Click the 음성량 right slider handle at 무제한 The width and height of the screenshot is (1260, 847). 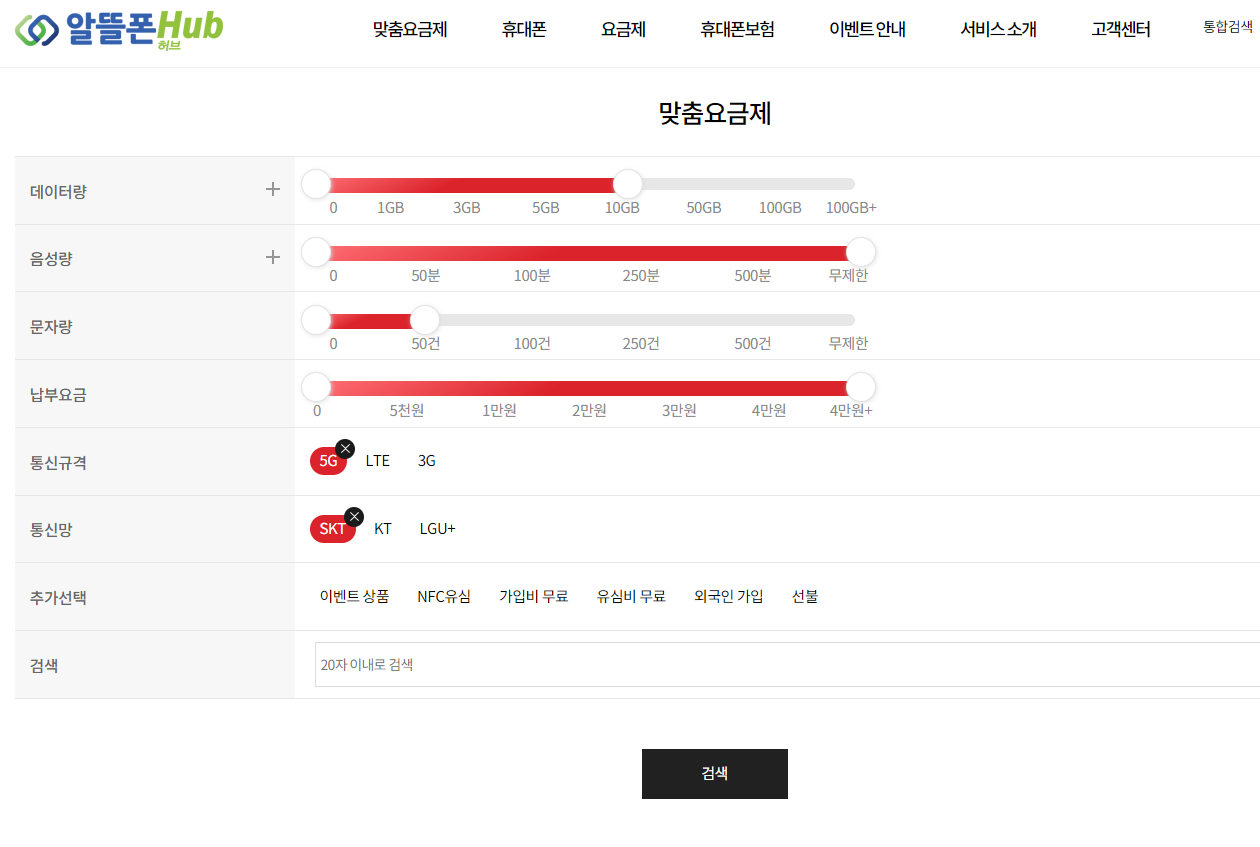(861, 252)
